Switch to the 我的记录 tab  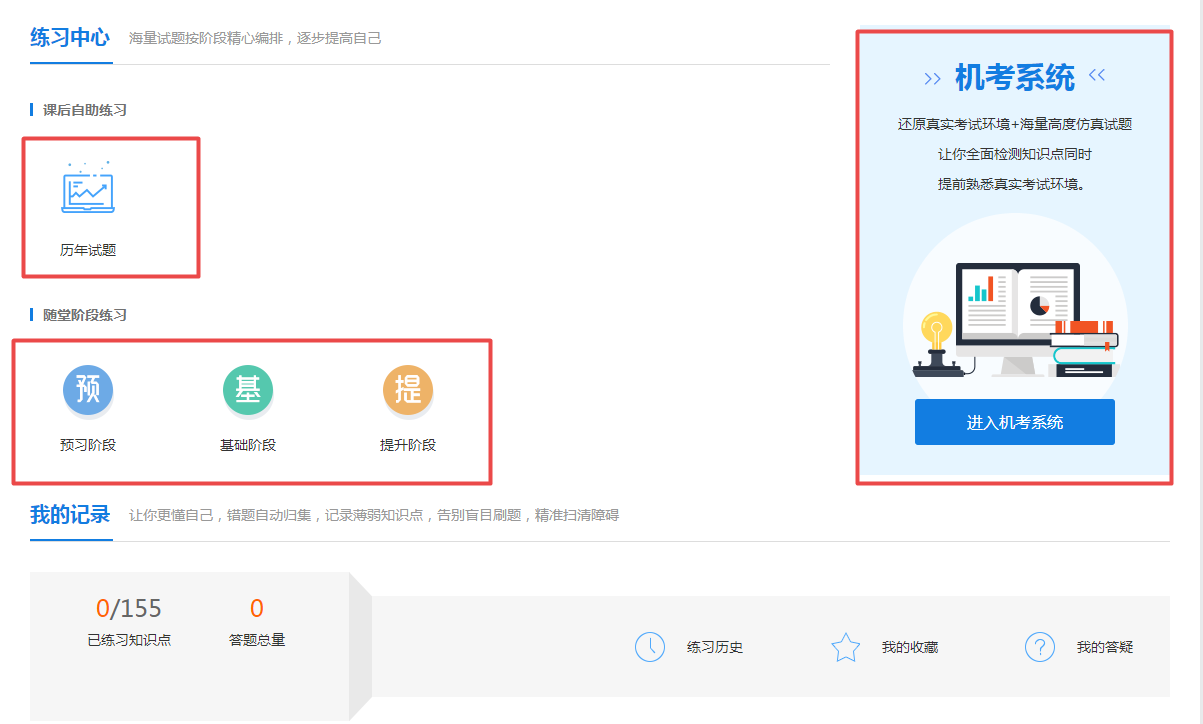[x=70, y=516]
